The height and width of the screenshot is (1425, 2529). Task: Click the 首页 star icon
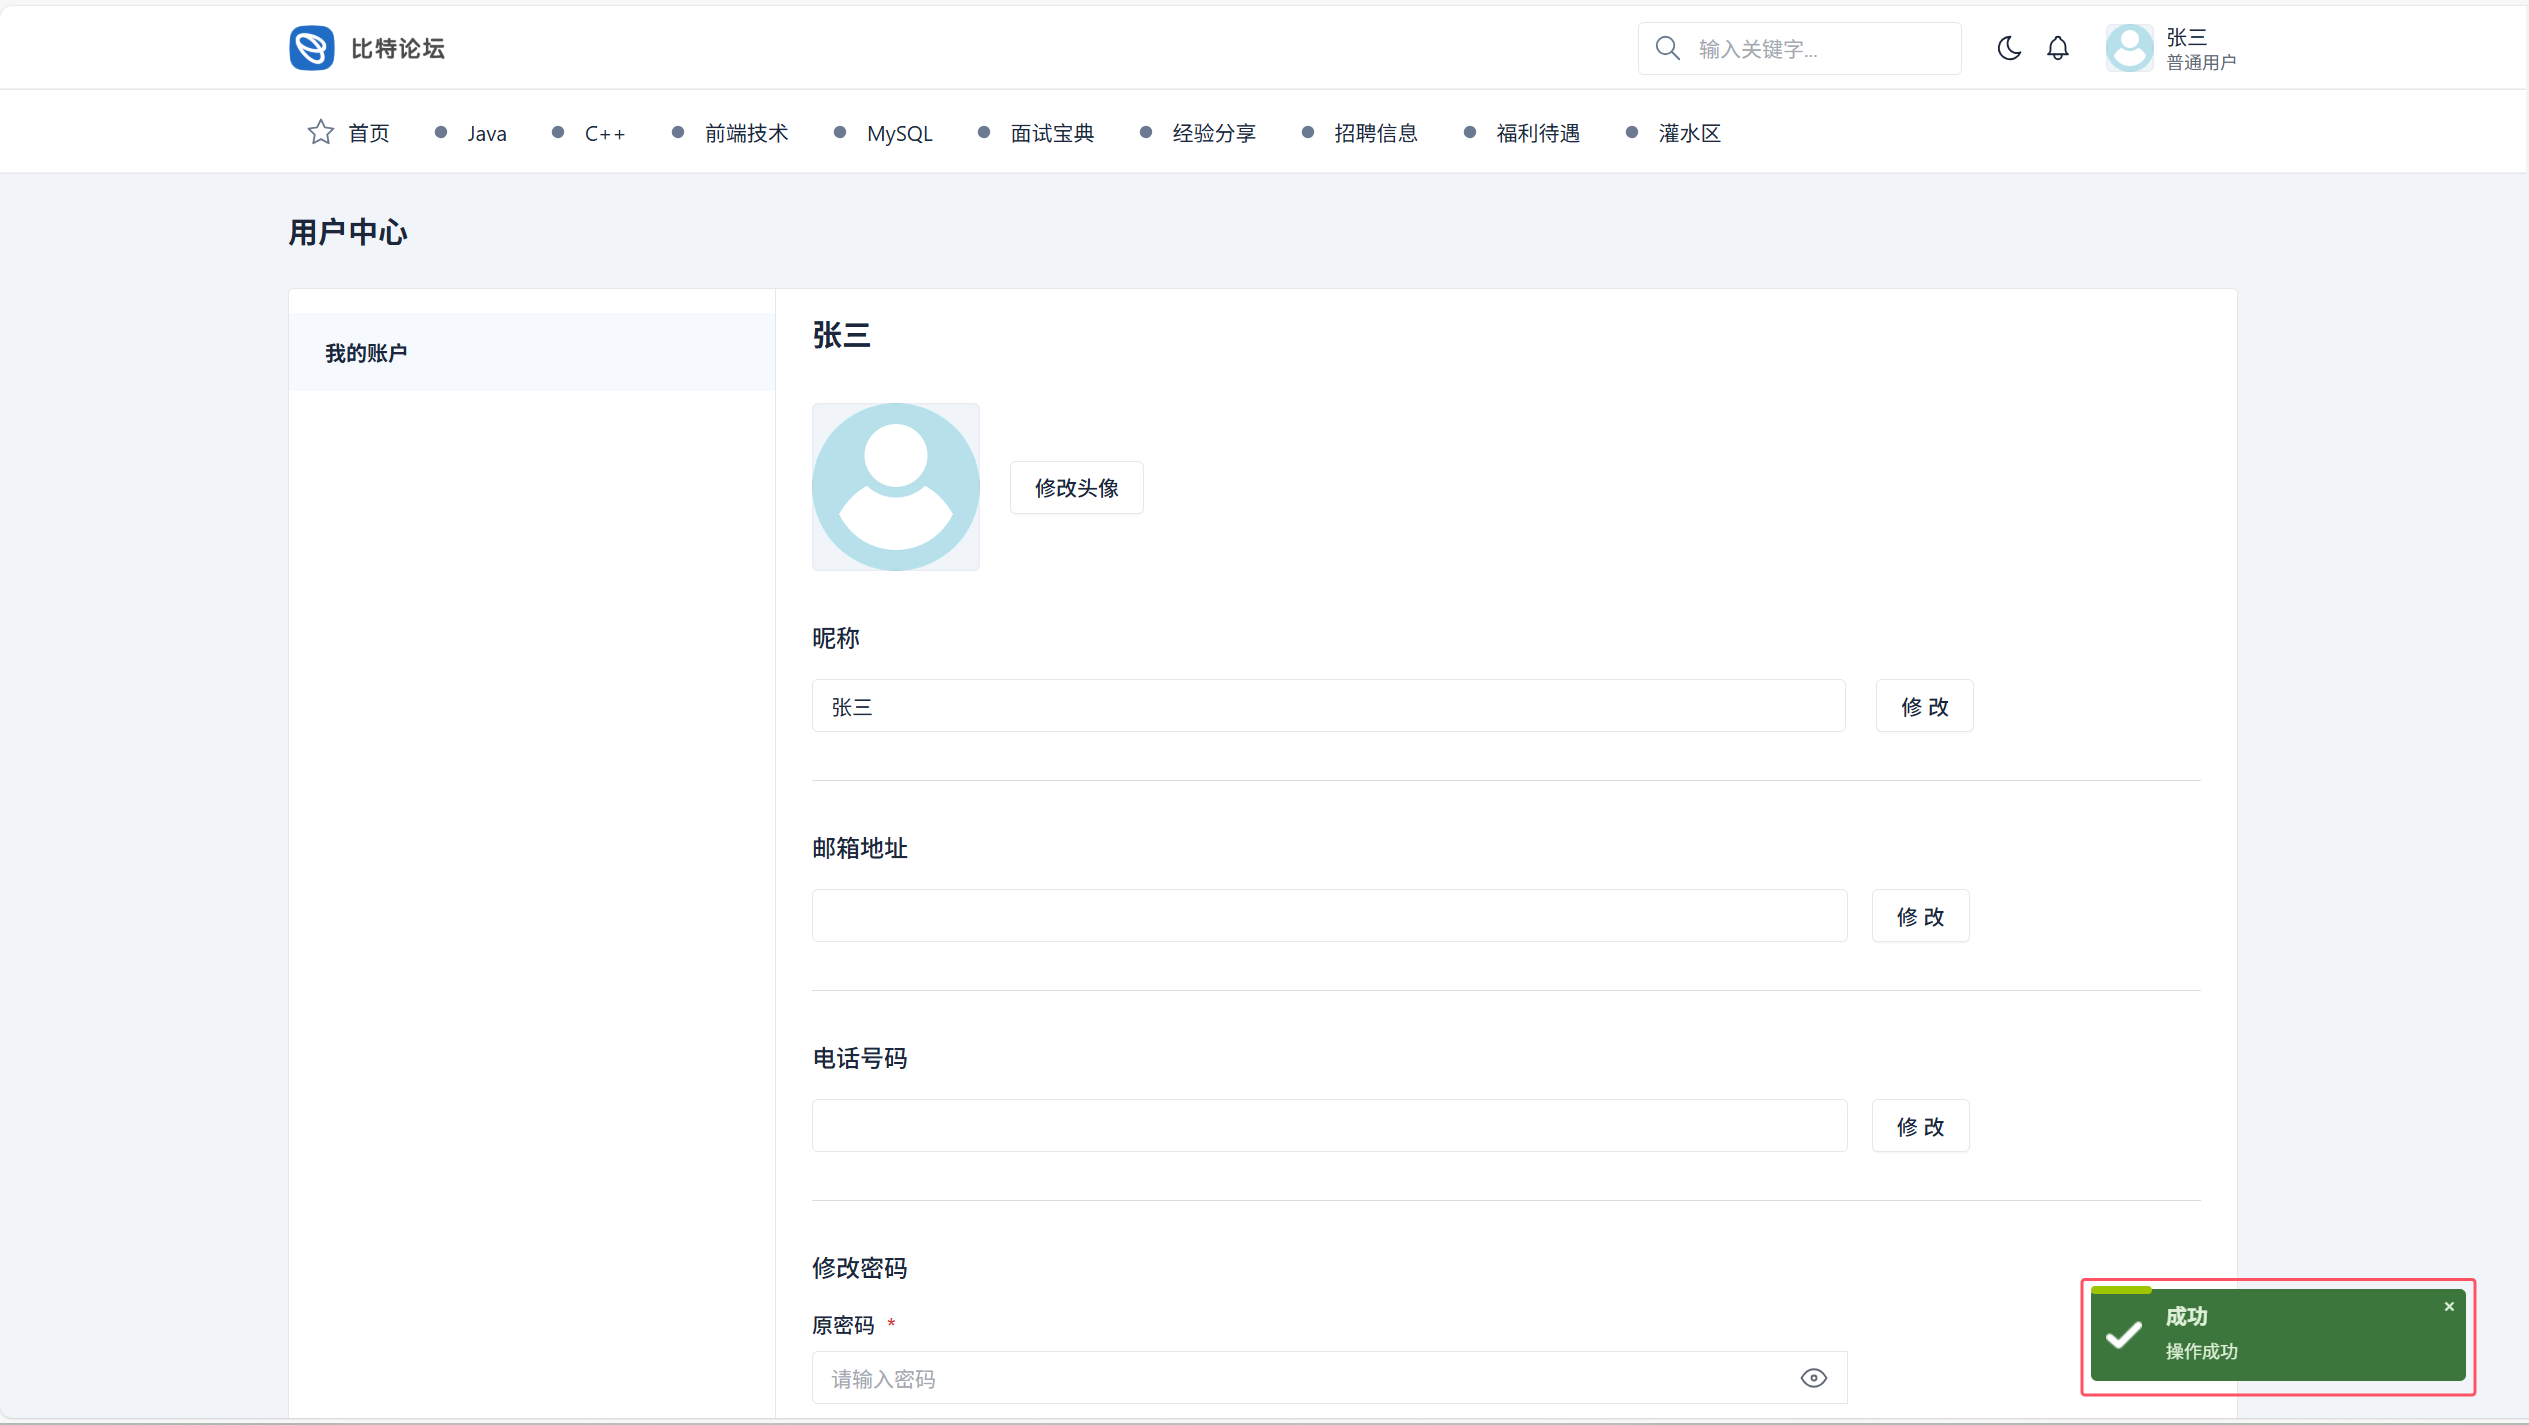pos(320,132)
